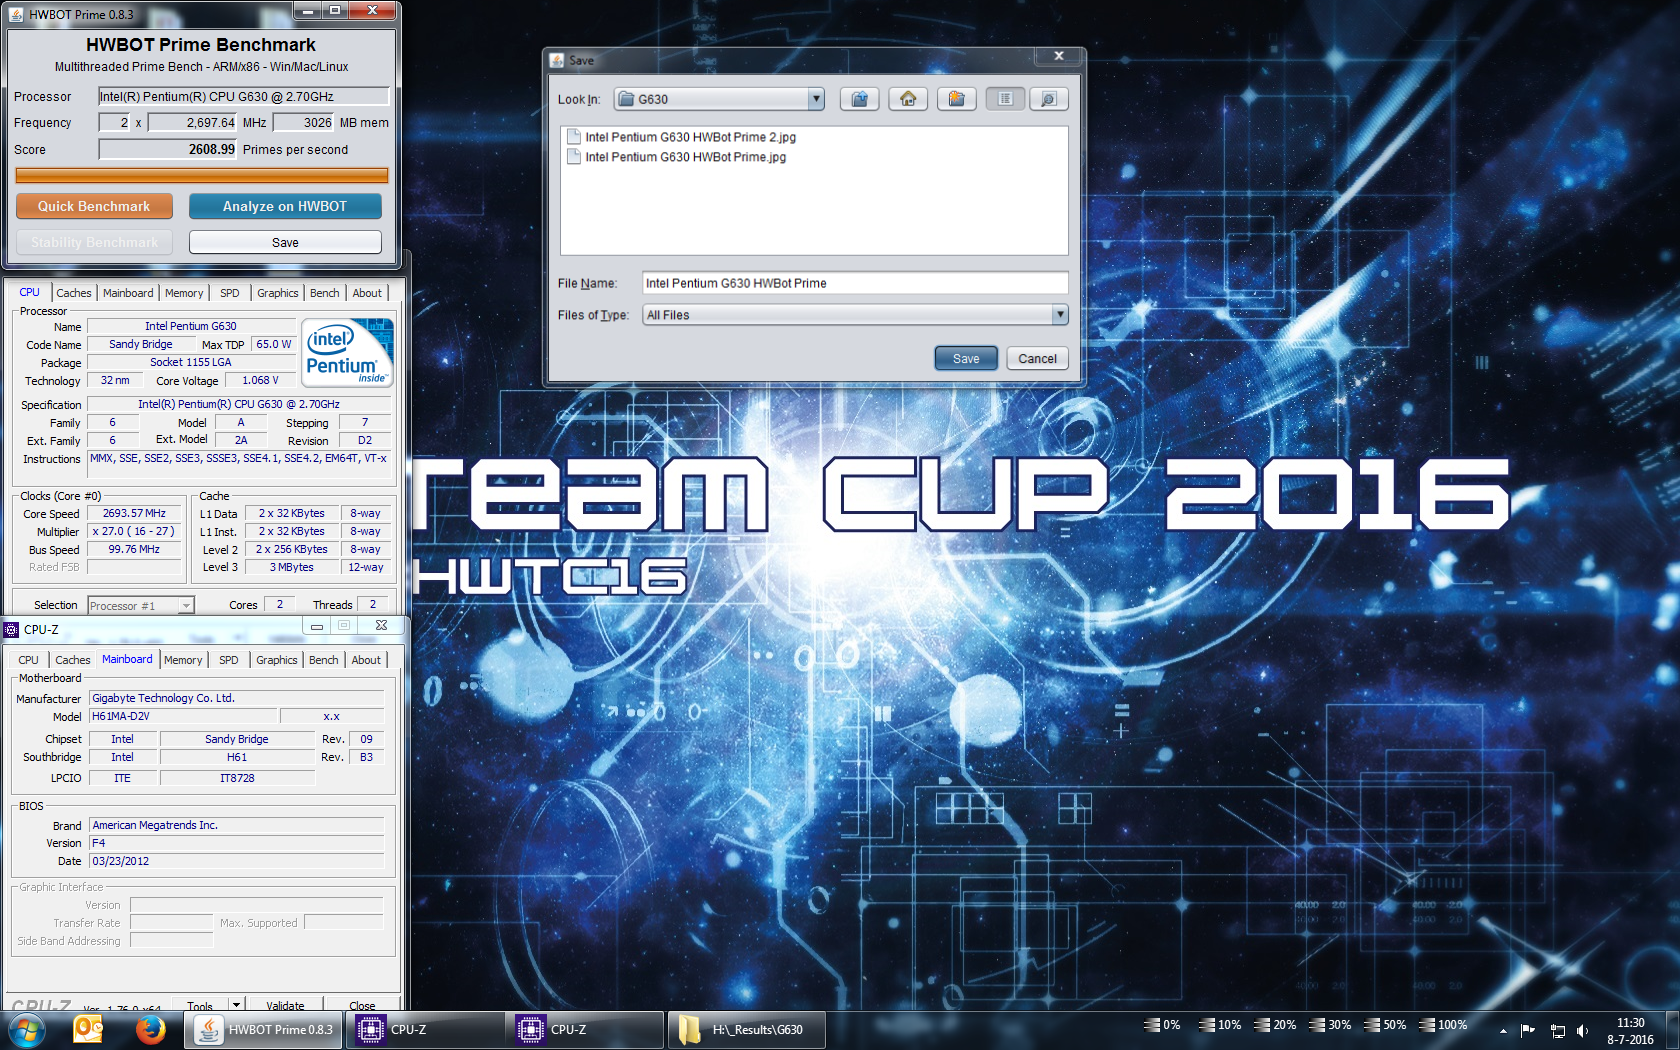Click the Validate button in CPU-Z
This screenshot has width=1680, height=1050.
click(x=285, y=1004)
